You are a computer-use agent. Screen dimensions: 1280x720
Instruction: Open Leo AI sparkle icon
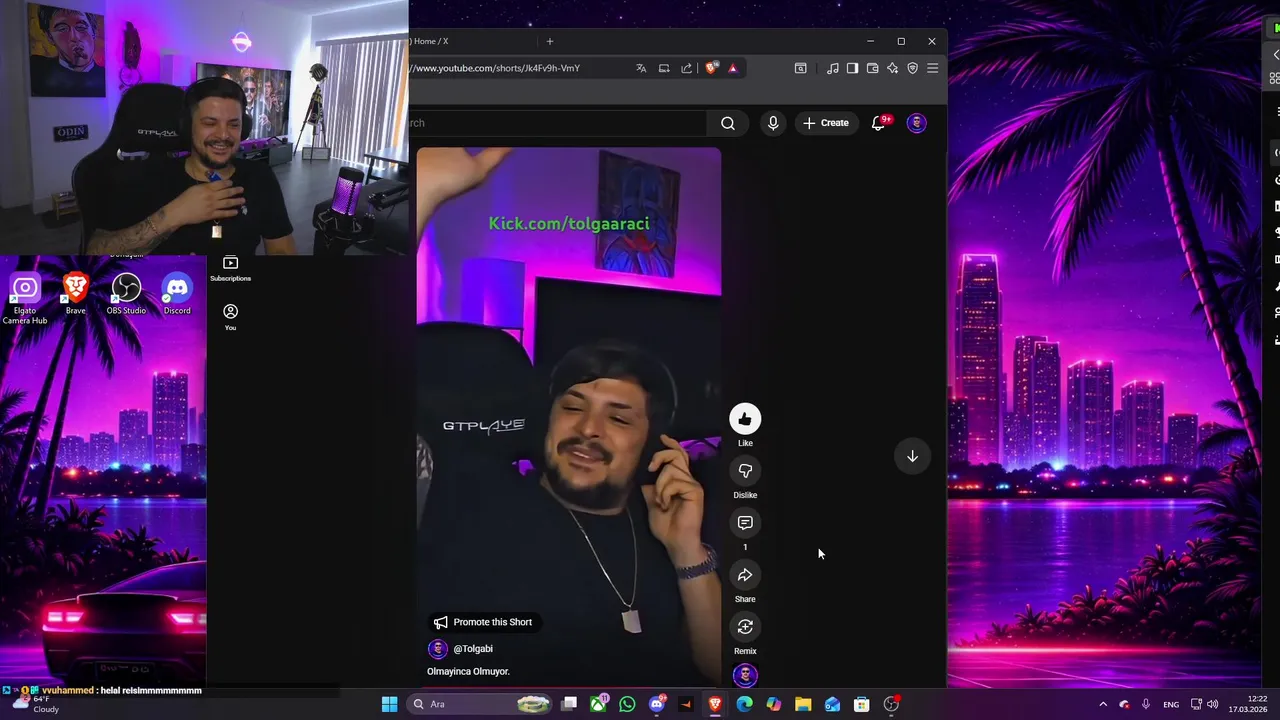coord(892,68)
